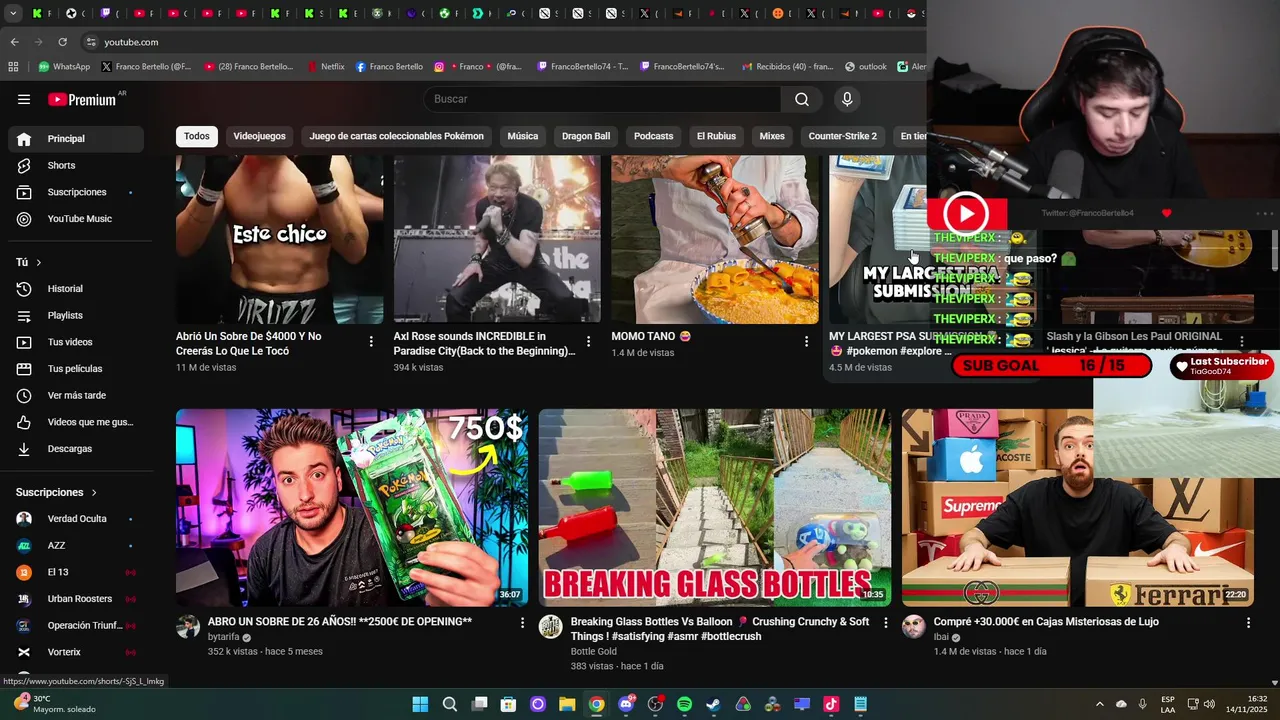
Task: Open the Ibai channel name link
Action: pos(941,637)
